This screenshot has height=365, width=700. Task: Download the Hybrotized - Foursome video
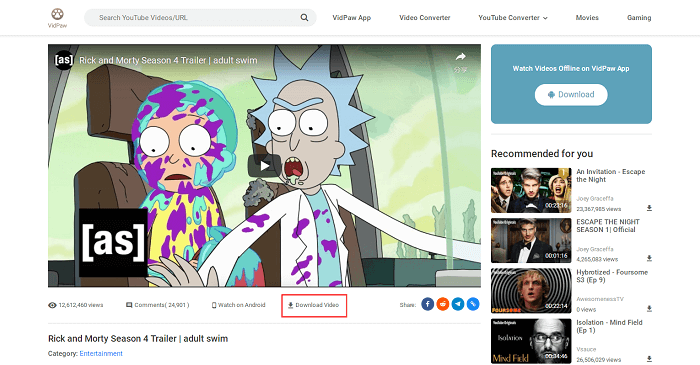(x=649, y=309)
